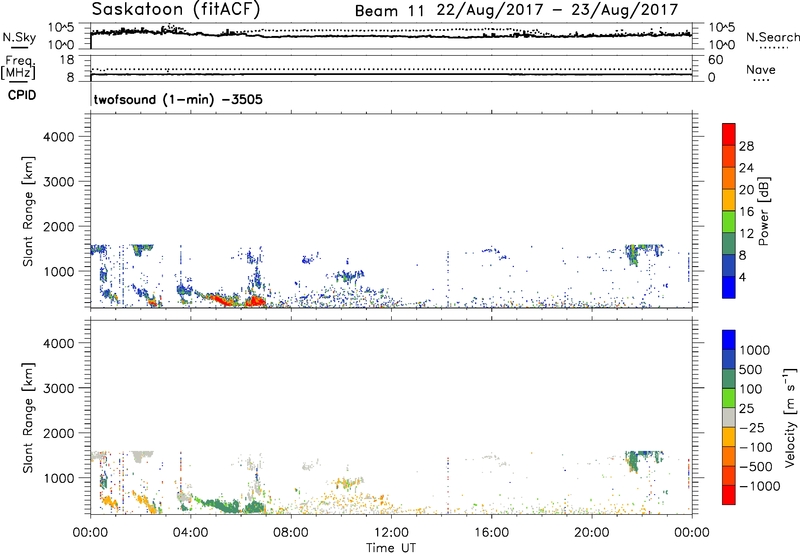Click the solid sky-noise curve in the top panel
The image size is (800, 554).
[x=391, y=36]
